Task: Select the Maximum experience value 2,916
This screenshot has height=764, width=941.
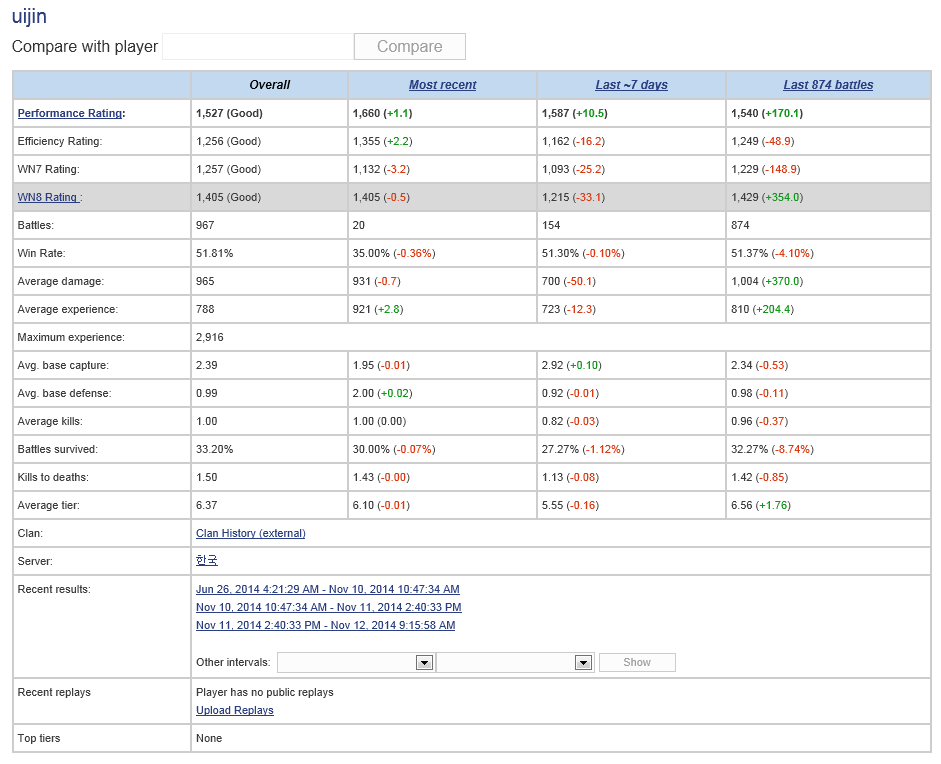Action: 209,337
